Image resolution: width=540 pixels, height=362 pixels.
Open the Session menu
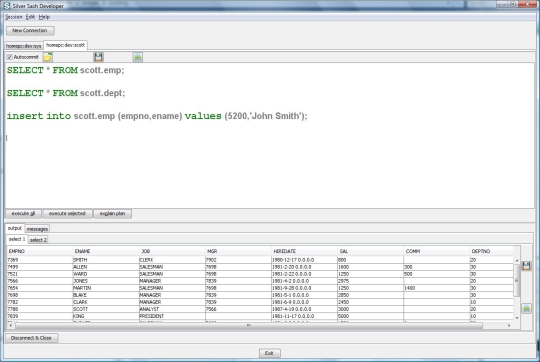tap(14, 17)
